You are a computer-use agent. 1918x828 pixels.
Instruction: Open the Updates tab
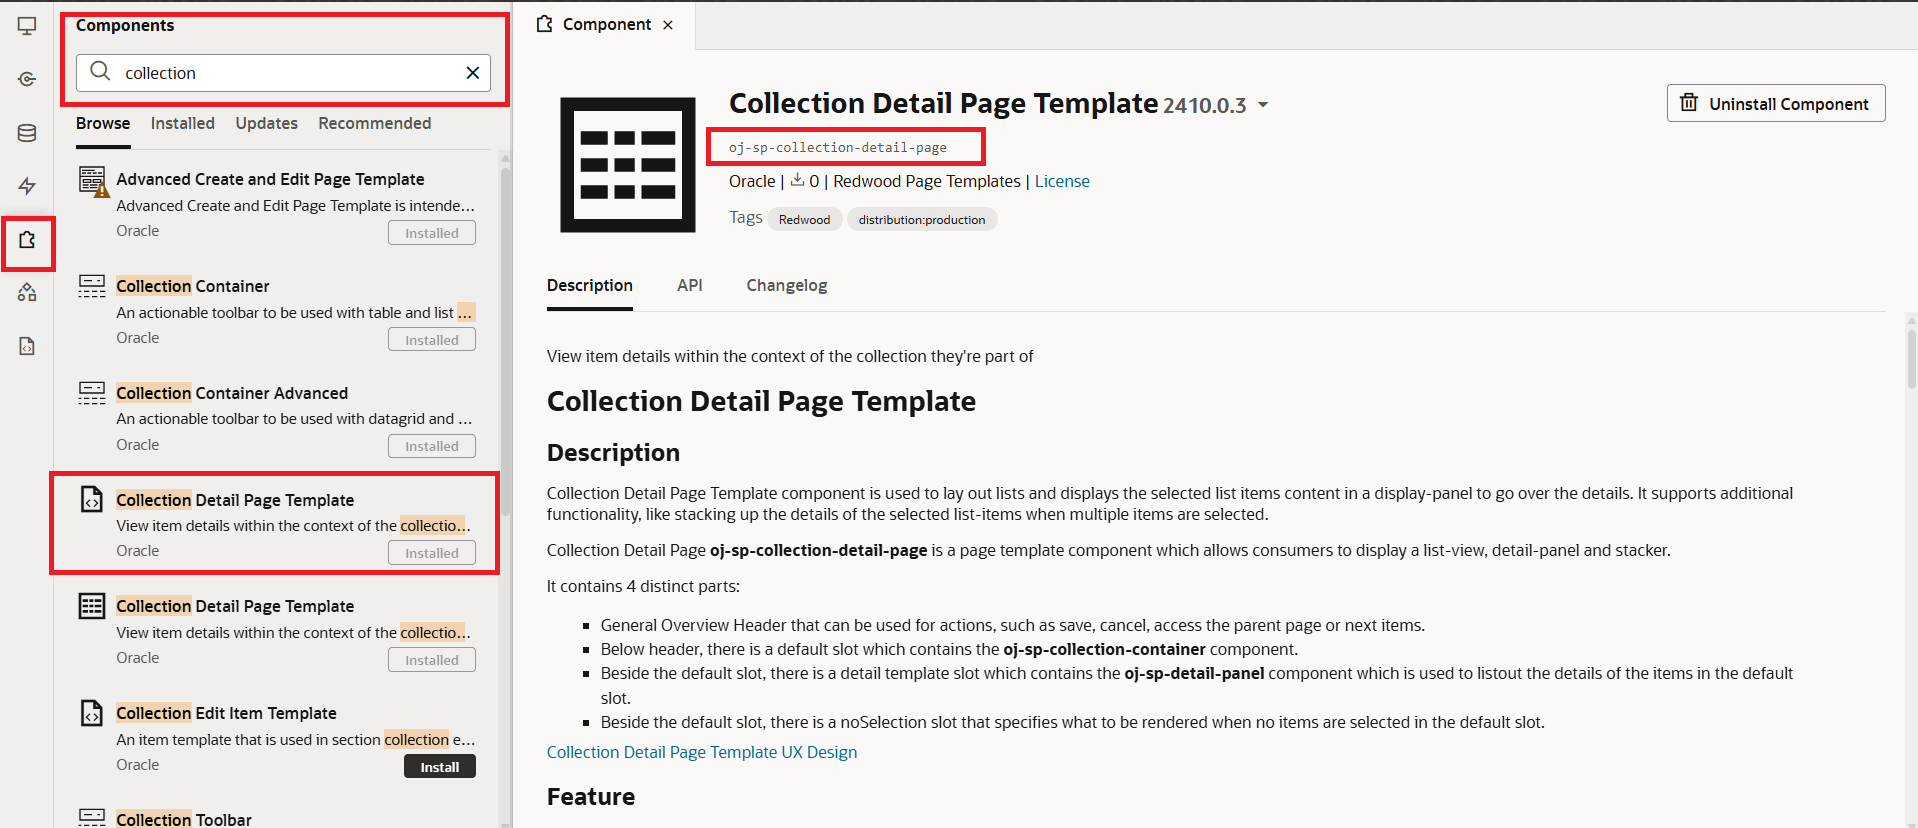(267, 124)
